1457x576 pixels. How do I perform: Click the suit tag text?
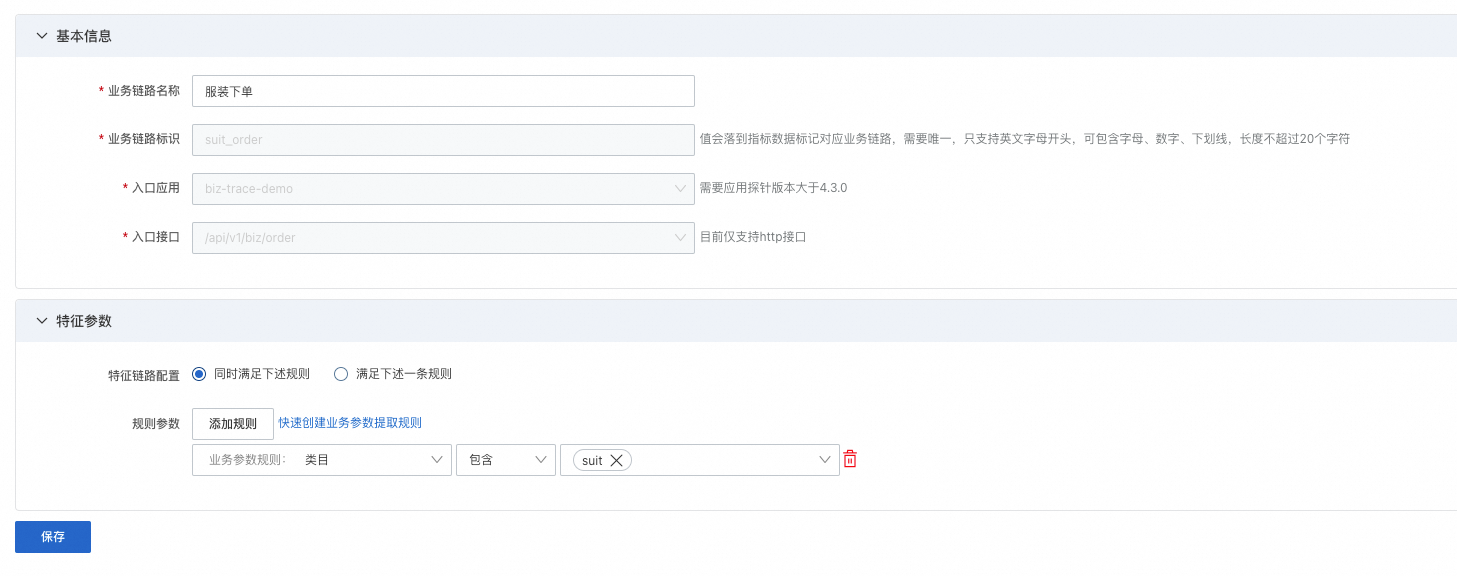click(x=592, y=461)
